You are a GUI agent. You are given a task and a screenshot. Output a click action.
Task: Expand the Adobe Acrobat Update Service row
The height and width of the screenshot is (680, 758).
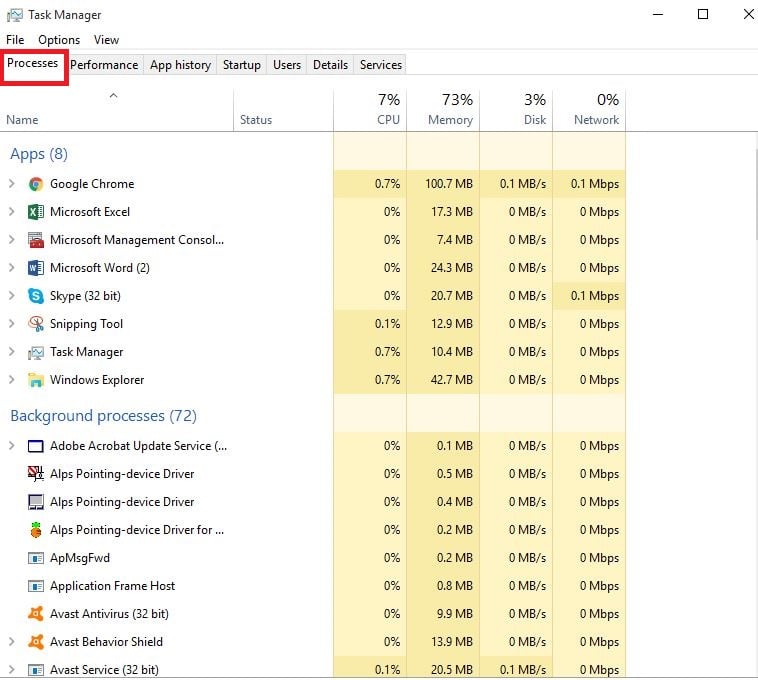[12, 446]
